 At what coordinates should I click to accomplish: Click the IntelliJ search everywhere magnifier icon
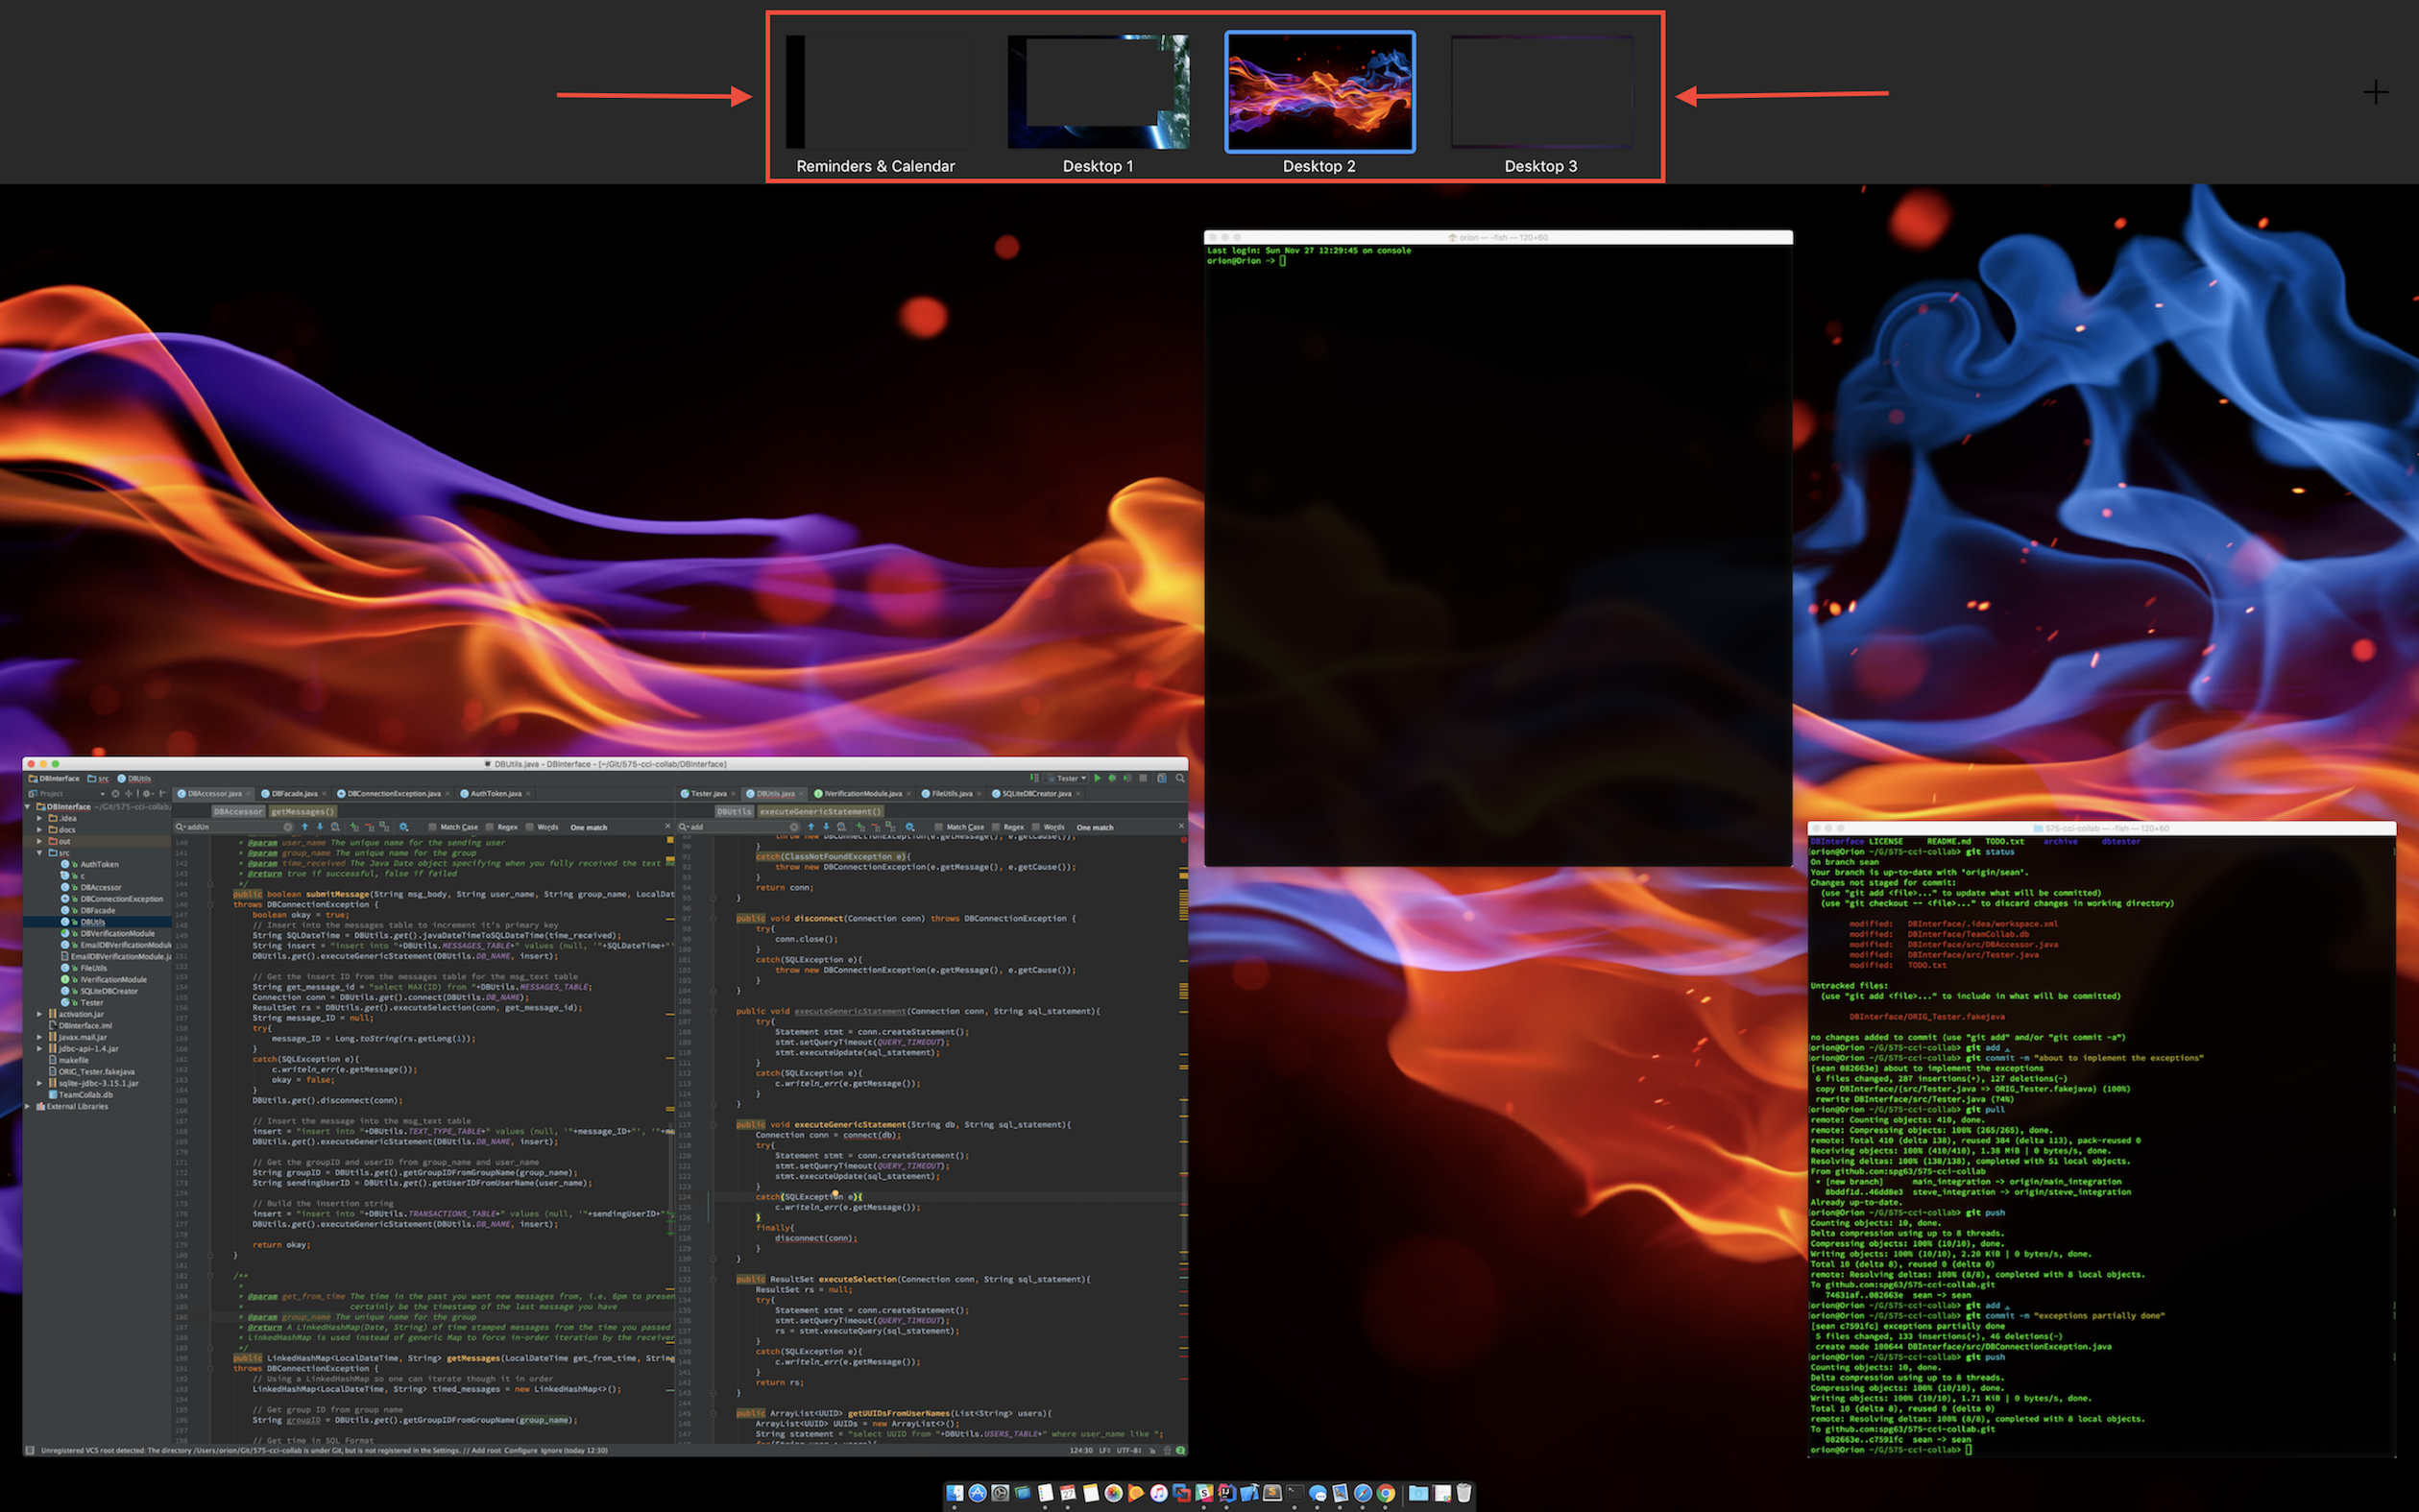(x=1180, y=778)
